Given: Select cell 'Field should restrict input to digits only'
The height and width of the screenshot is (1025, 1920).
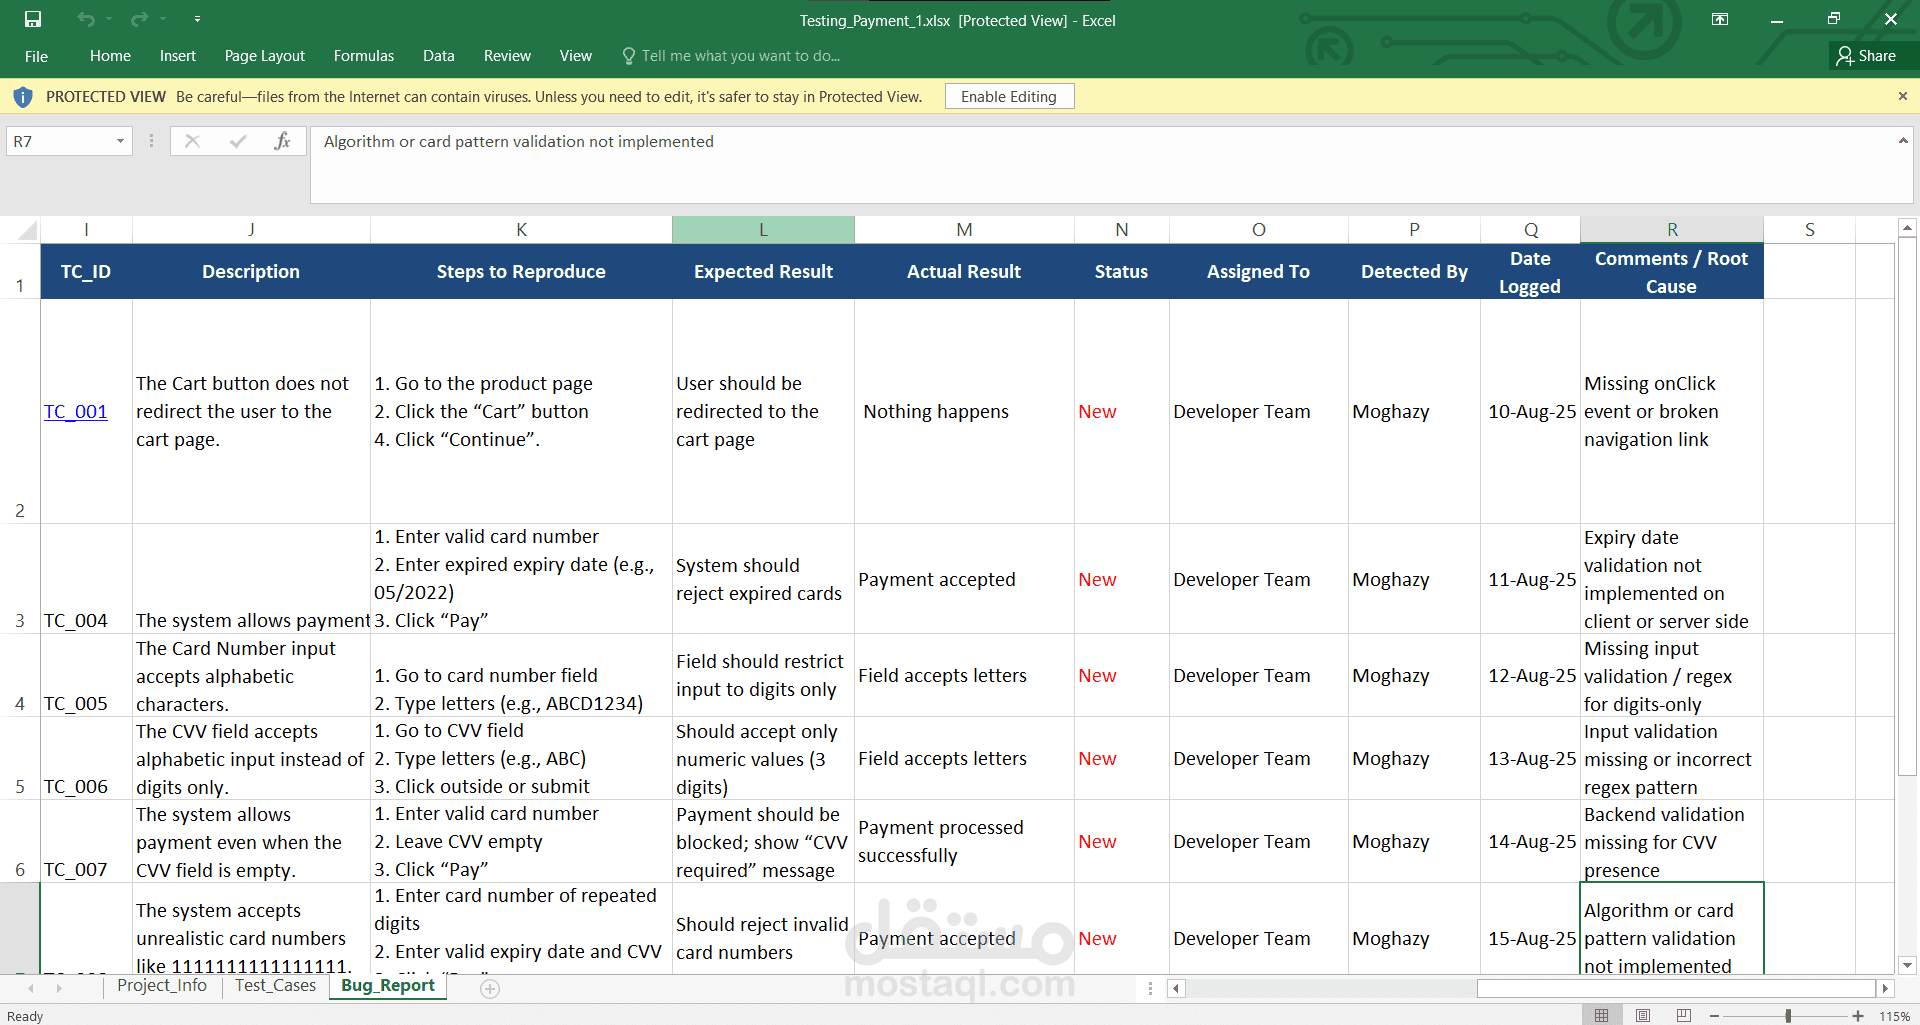Looking at the screenshot, I should [763, 675].
